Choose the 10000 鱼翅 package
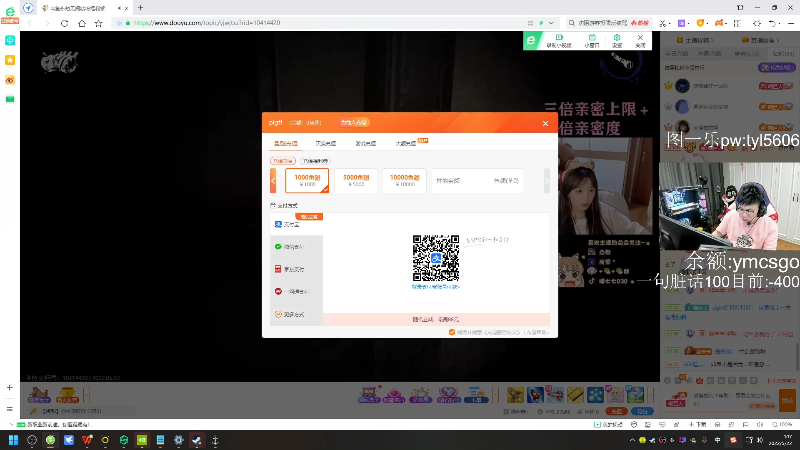800x450 pixels. [405, 180]
